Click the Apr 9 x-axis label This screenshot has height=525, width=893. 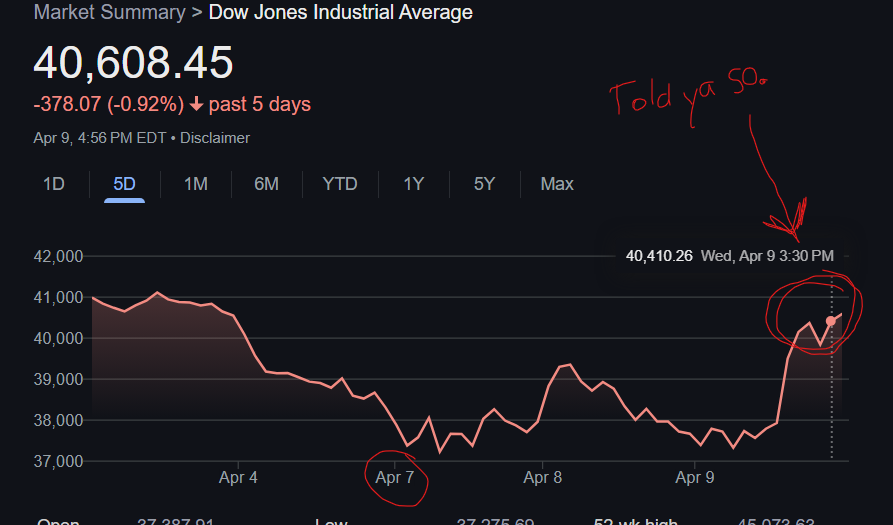(x=695, y=477)
